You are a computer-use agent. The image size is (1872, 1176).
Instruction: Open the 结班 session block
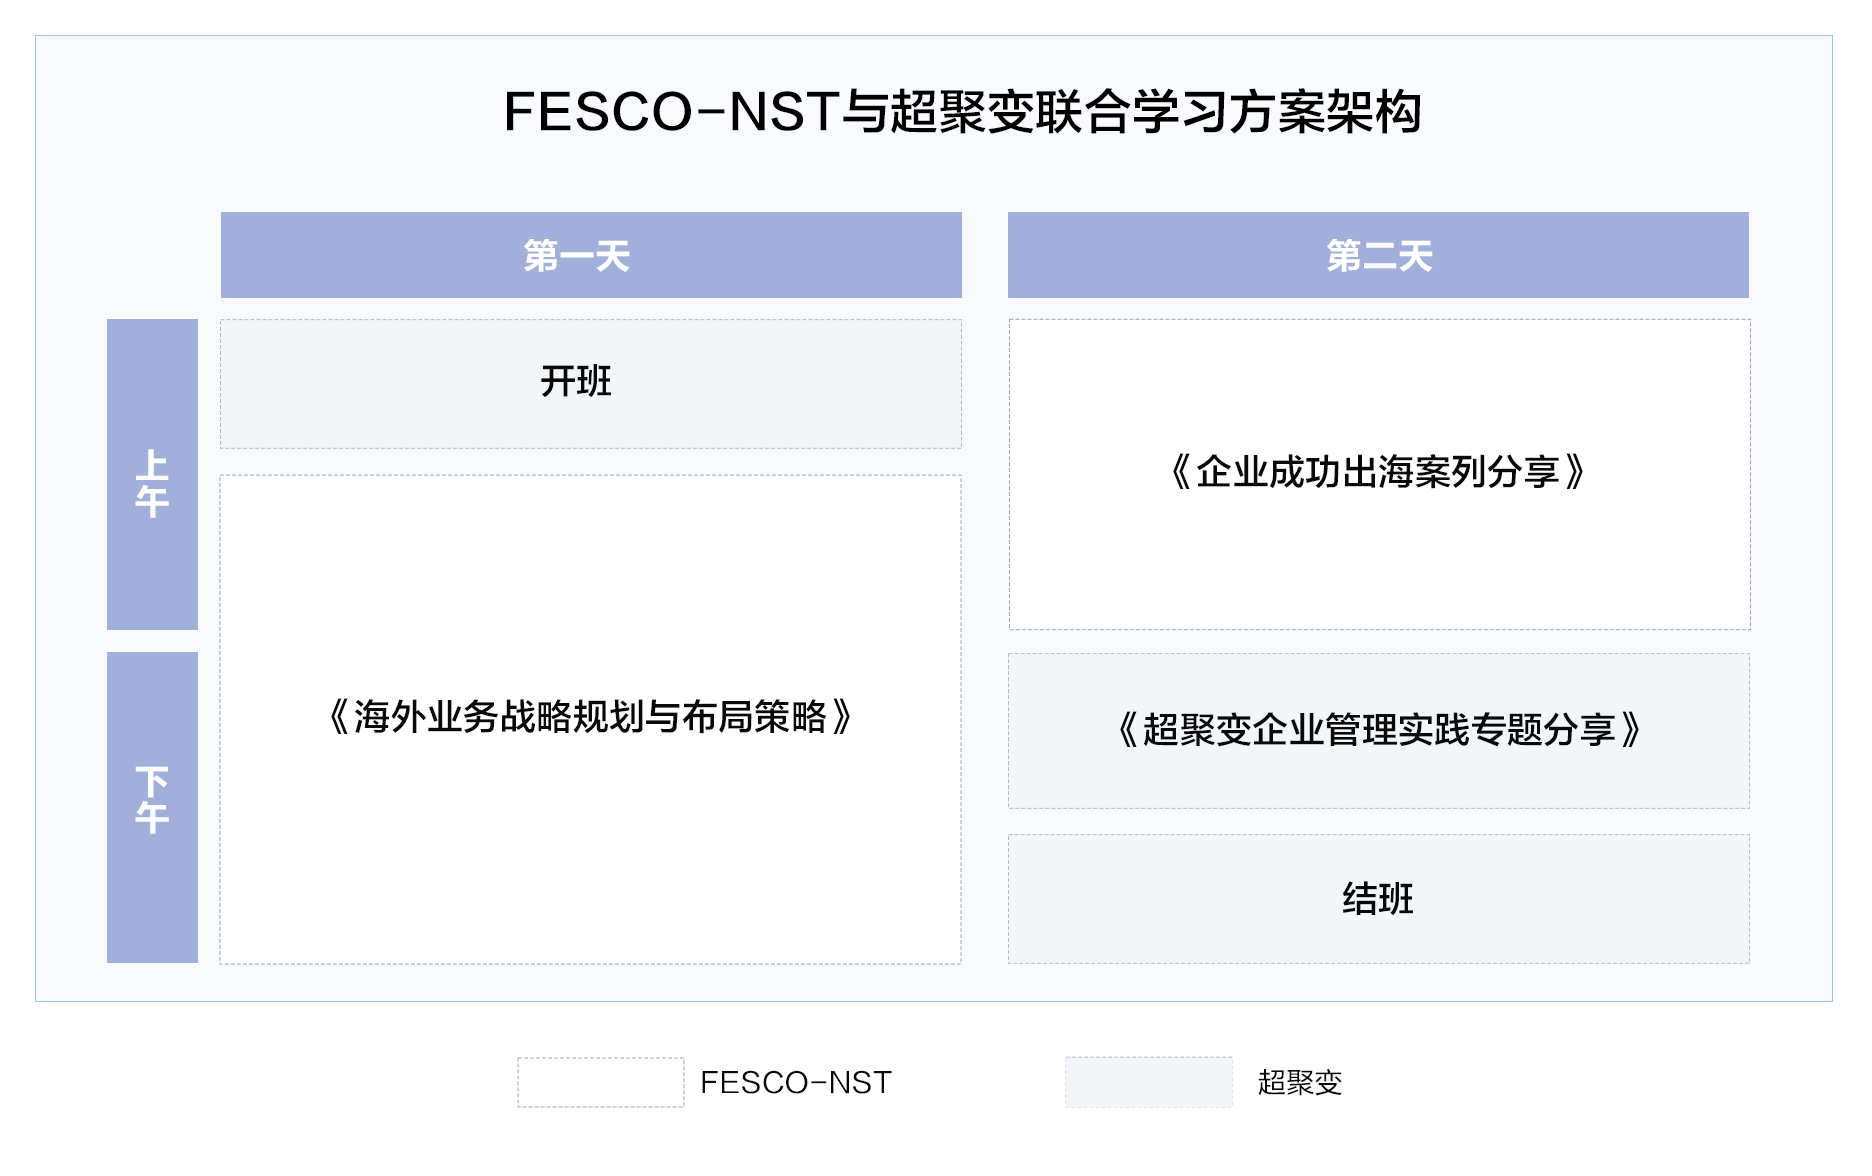click(x=1378, y=898)
